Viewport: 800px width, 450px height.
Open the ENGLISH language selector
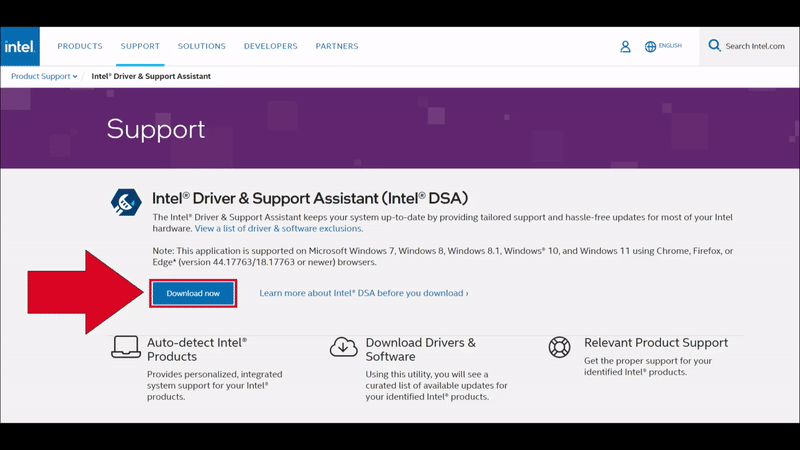(670, 46)
